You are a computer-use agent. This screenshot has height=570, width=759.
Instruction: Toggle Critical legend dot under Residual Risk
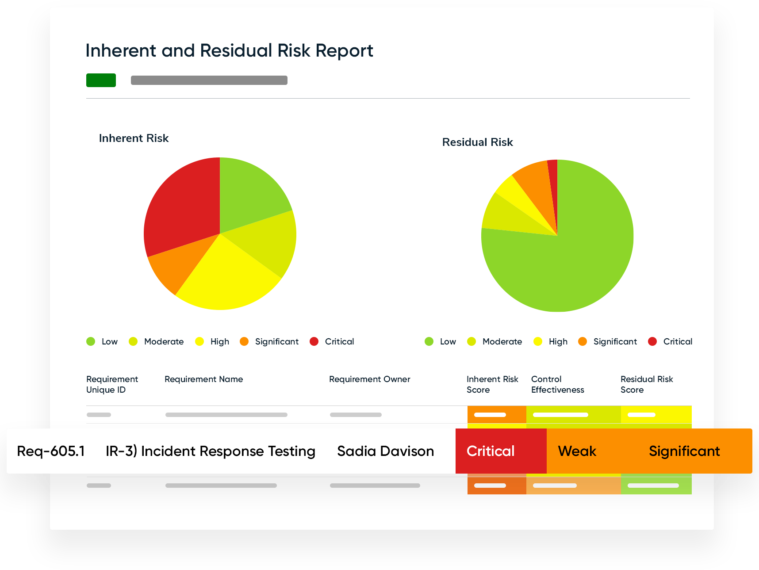(x=653, y=342)
